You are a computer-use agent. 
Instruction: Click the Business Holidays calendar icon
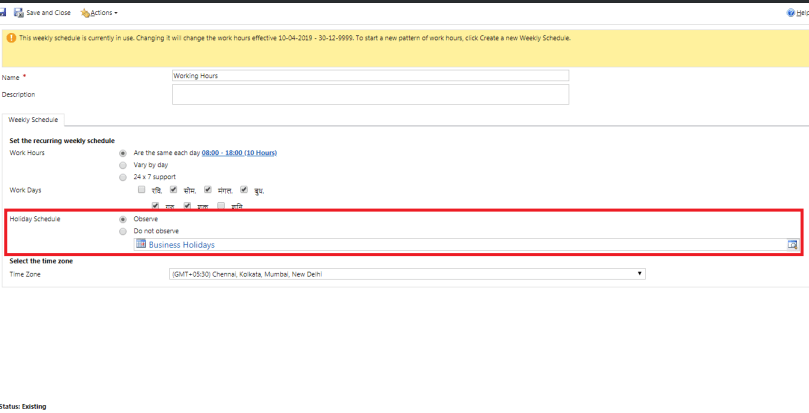(x=141, y=244)
